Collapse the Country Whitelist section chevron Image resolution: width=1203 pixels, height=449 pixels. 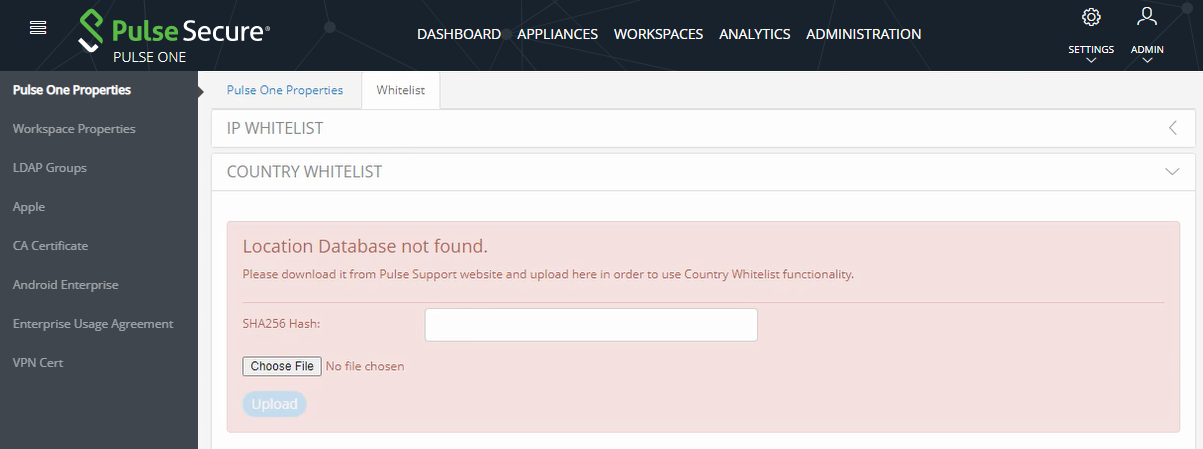tap(1173, 172)
